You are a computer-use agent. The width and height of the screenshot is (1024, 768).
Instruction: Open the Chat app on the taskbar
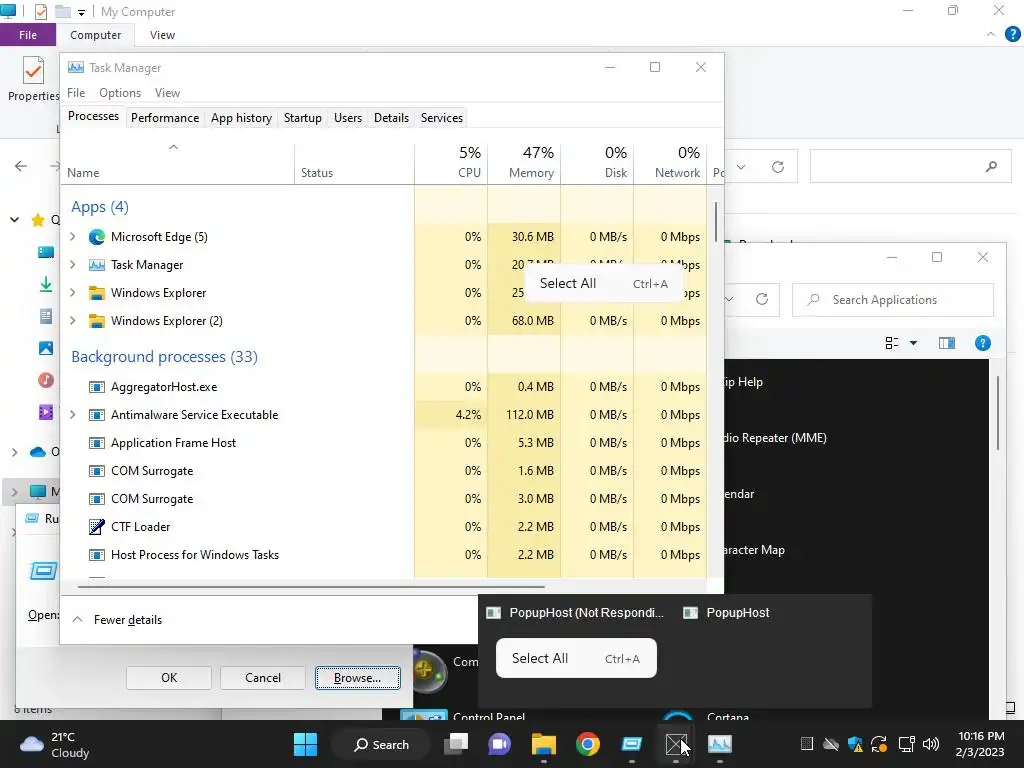pos(500,744)
